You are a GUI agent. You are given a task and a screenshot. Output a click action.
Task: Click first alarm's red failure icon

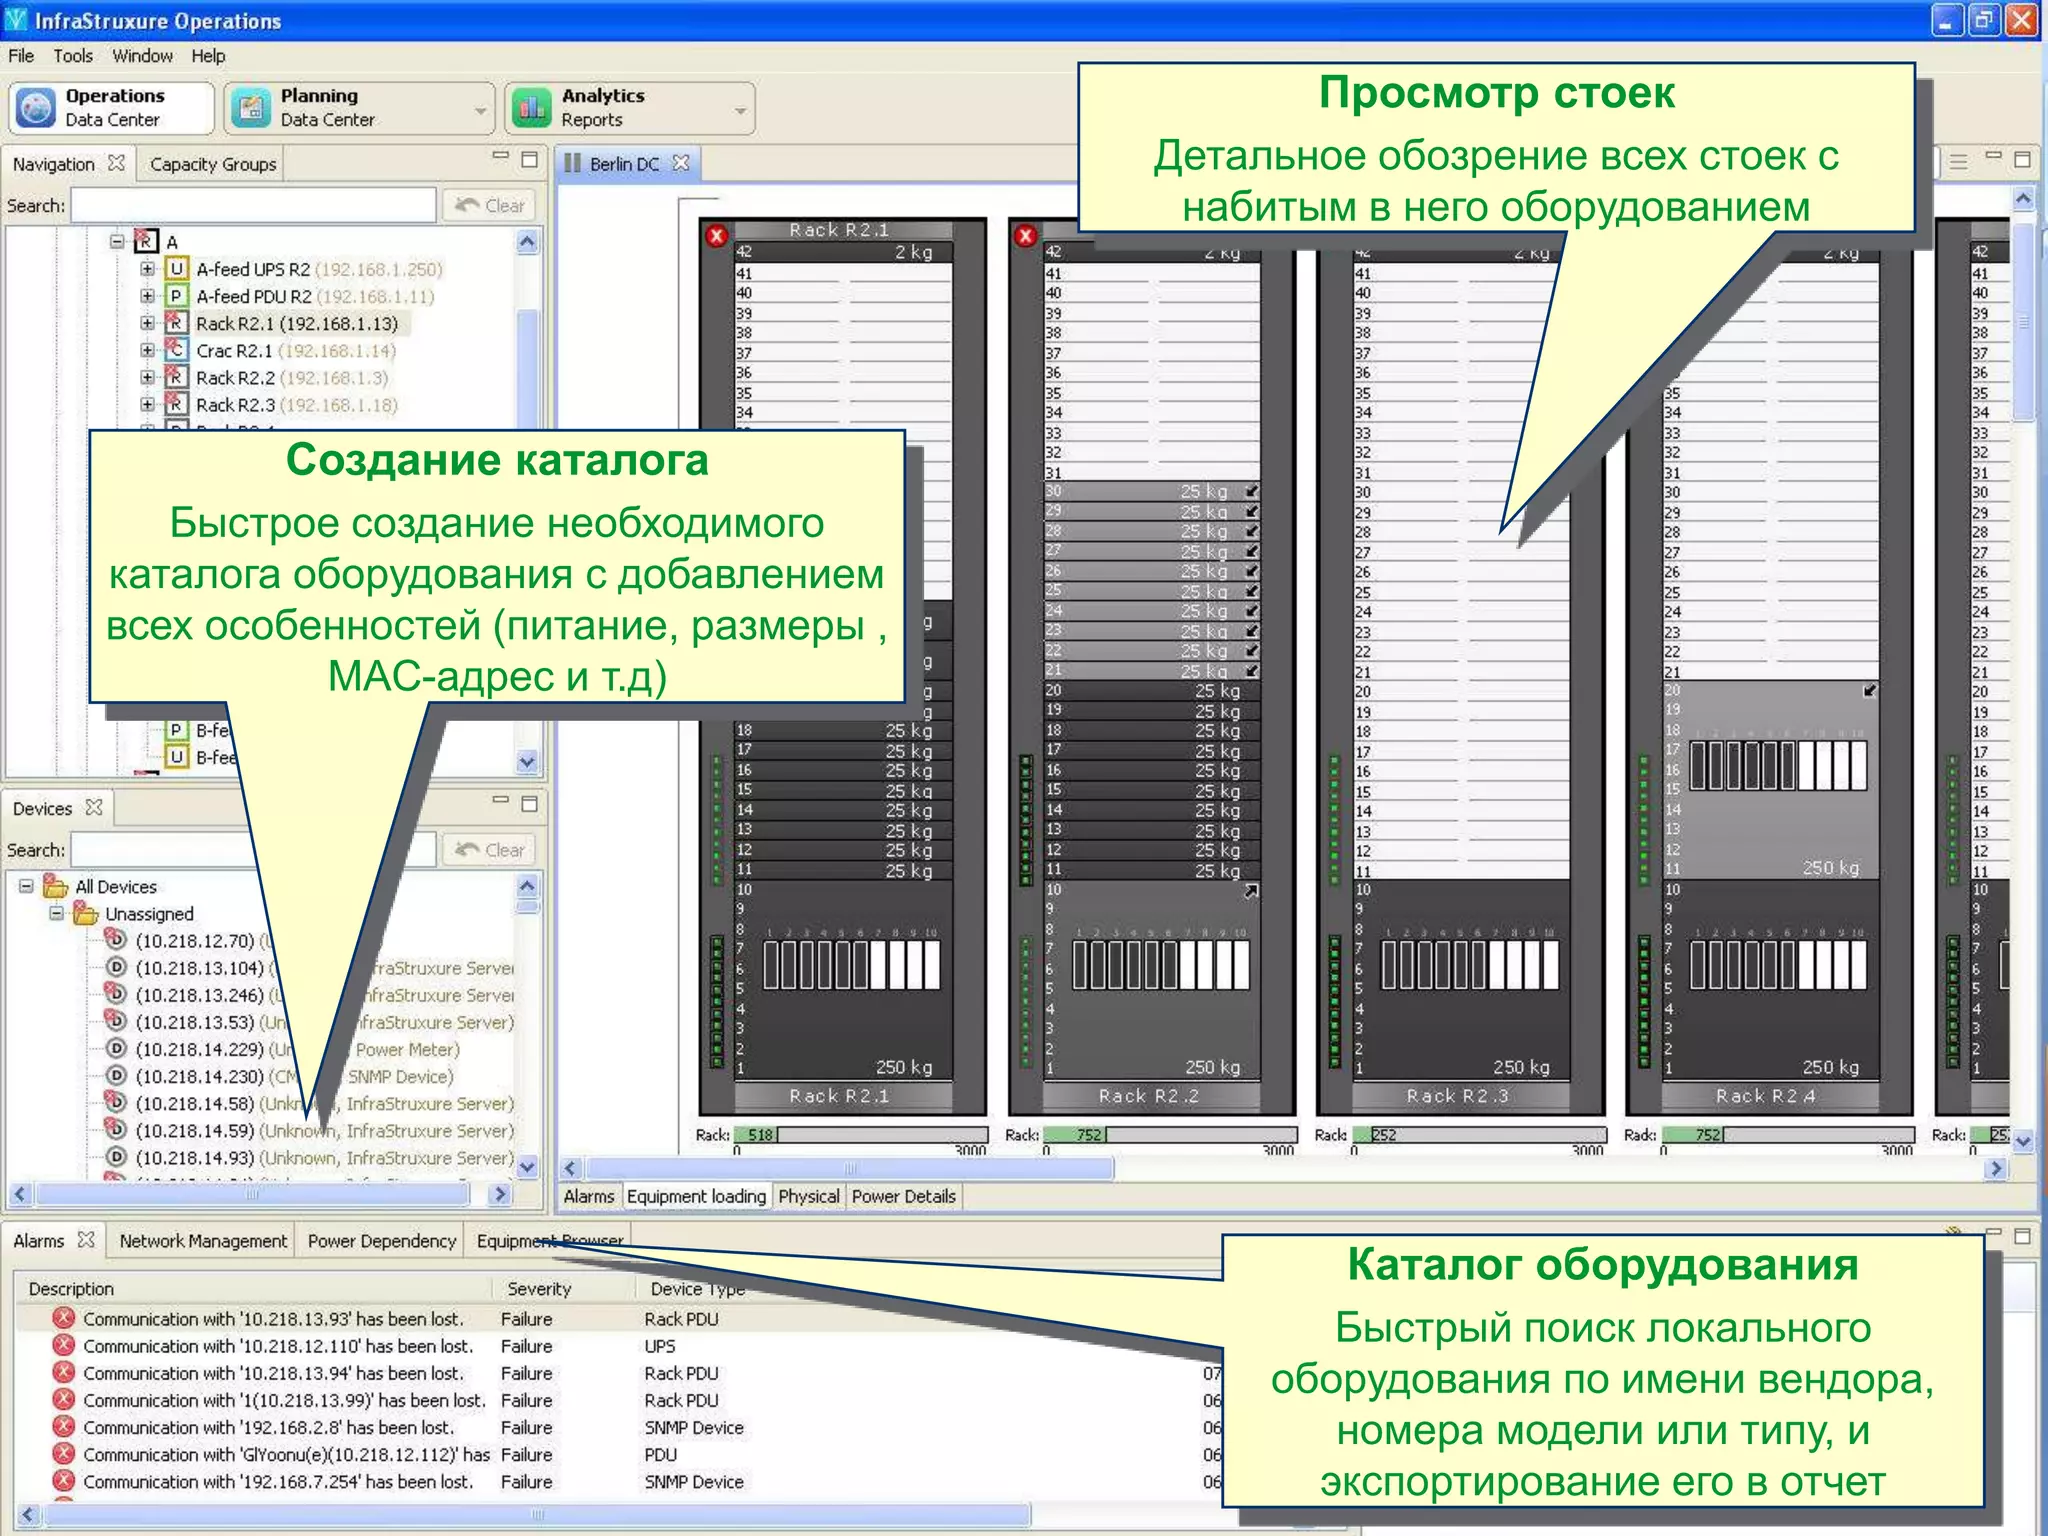click(x=64, y=1318)
